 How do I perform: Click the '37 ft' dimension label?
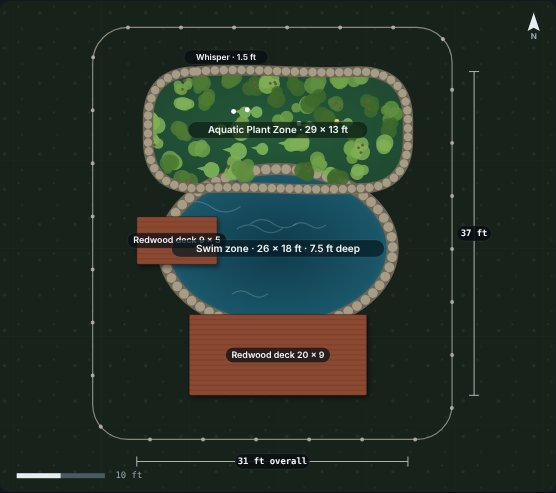pos(474,233)
